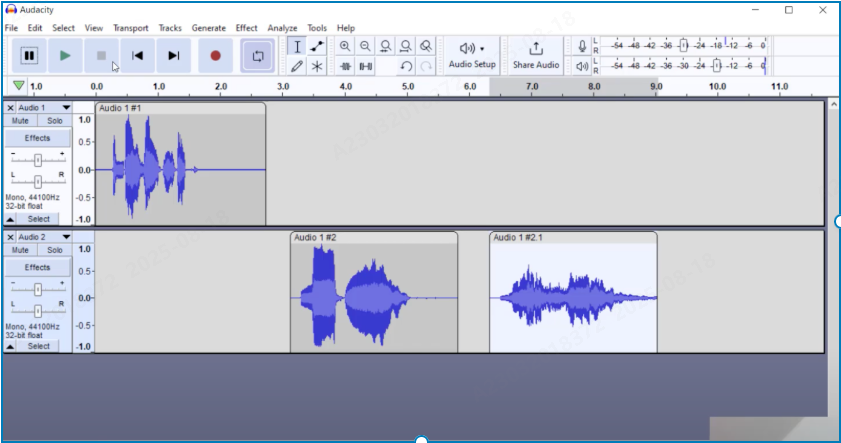Screen dimensions: 841x443
Task: Click the Zoom Out magnifier
Action: [x=365, y=46]
